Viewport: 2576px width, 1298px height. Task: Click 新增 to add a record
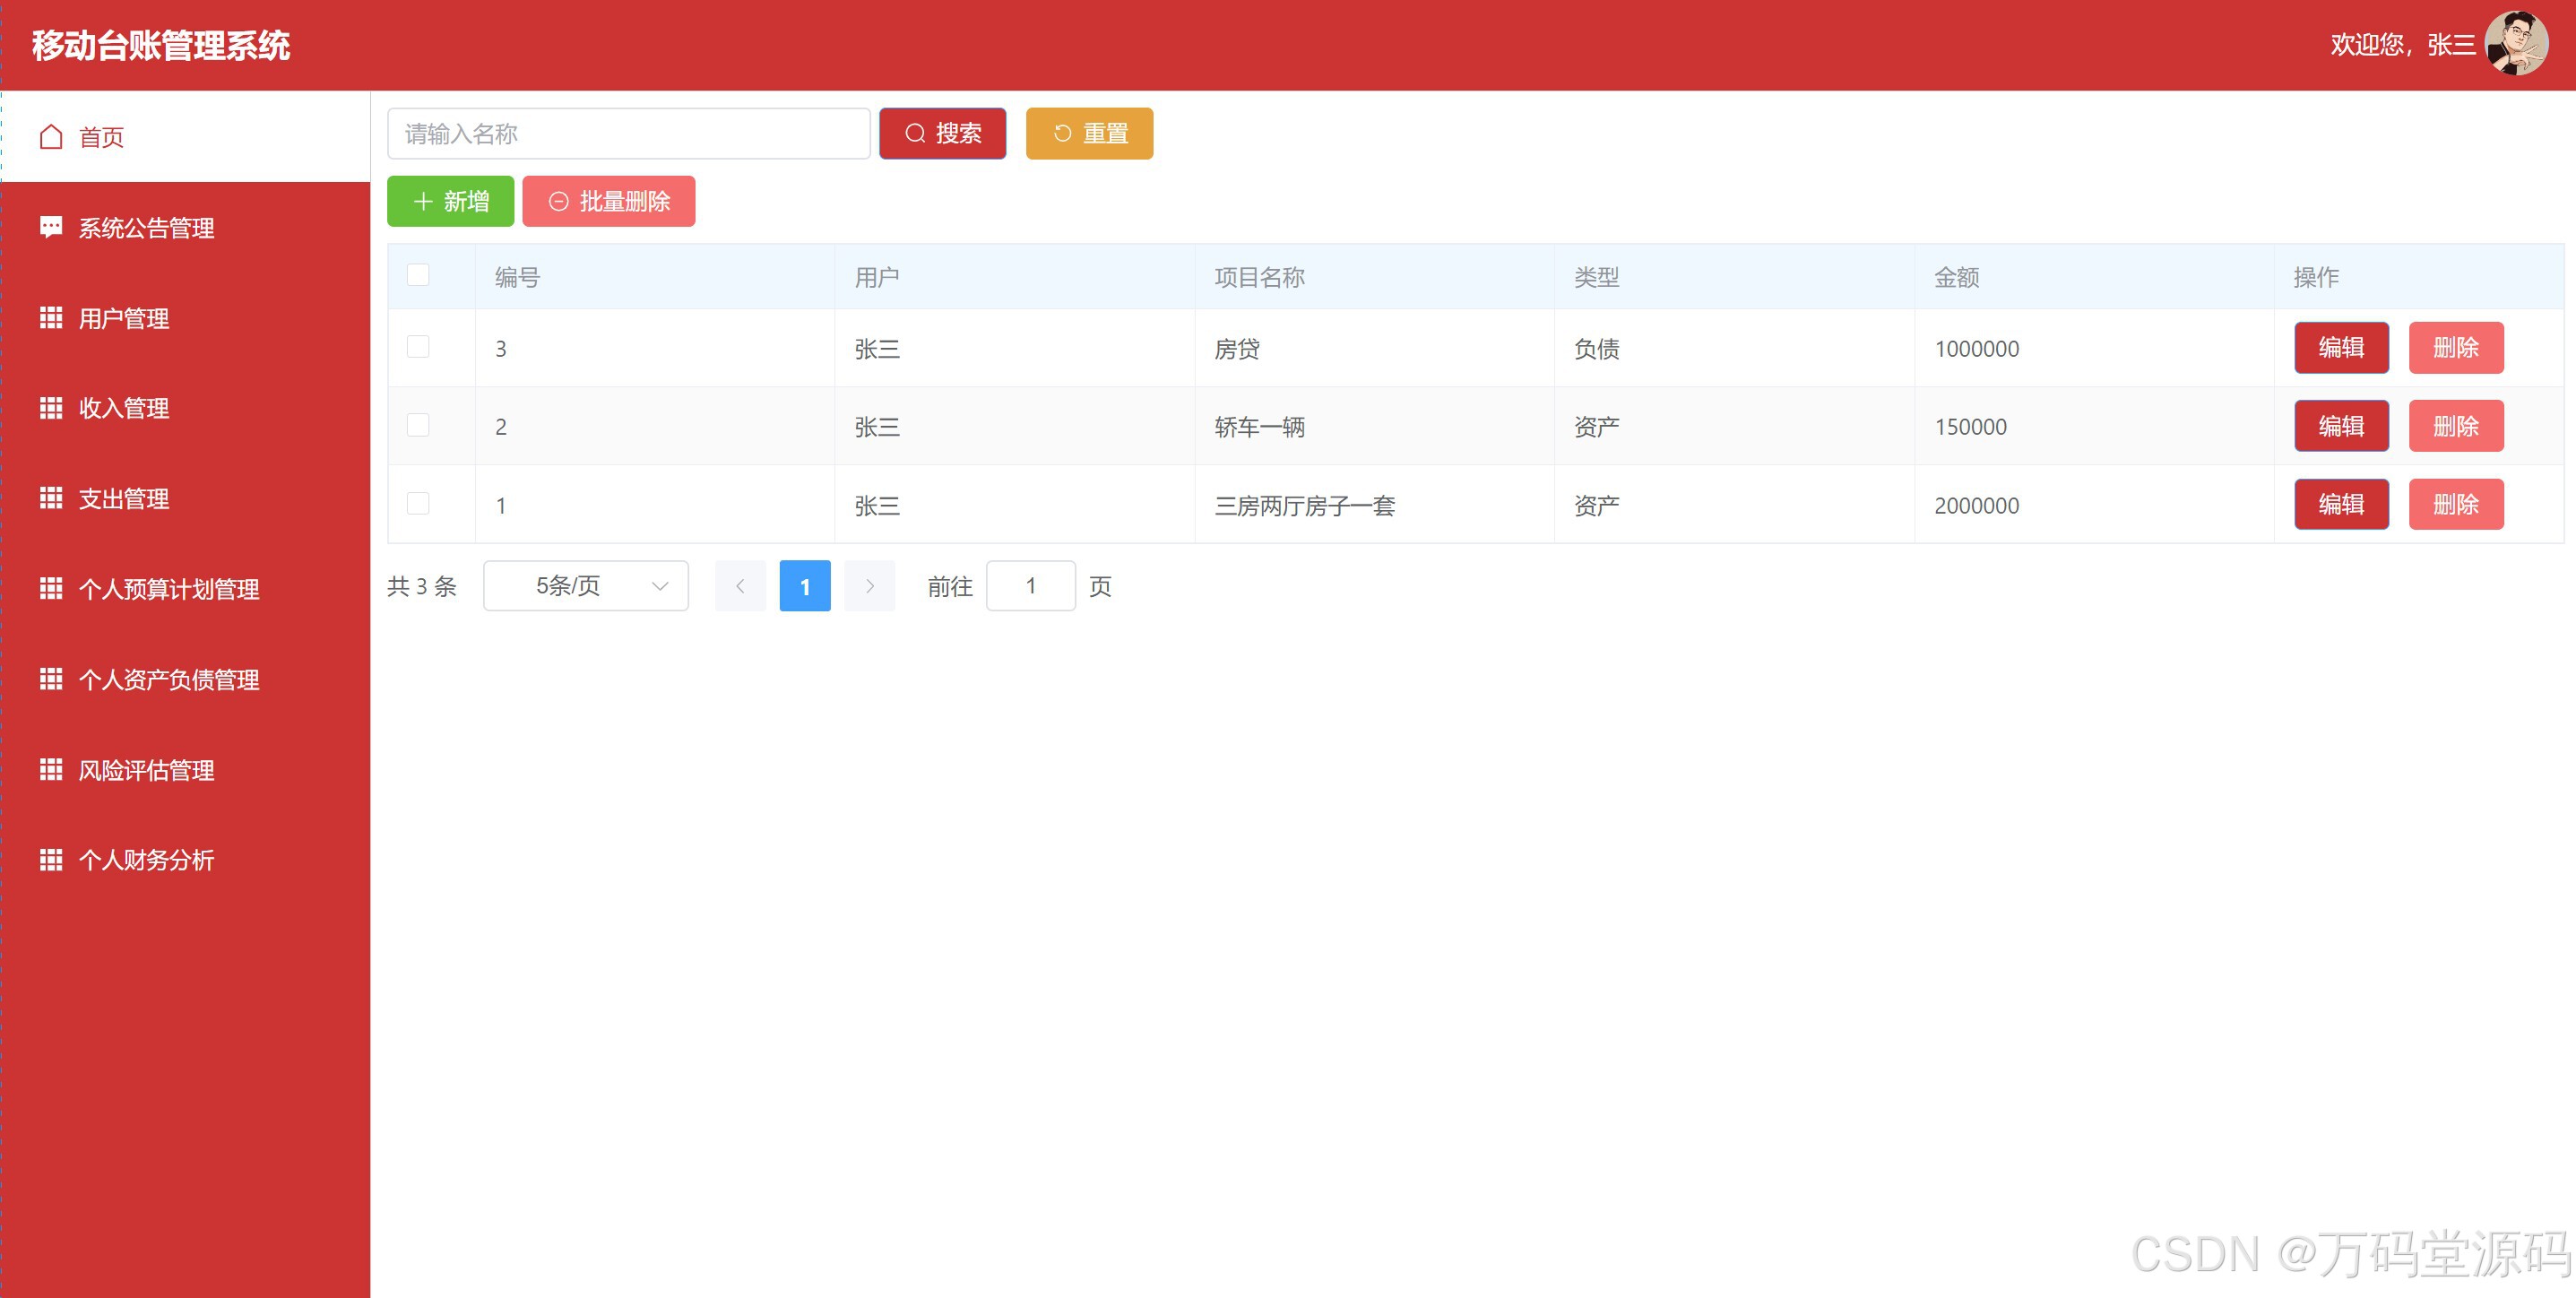tap(451, 201)
